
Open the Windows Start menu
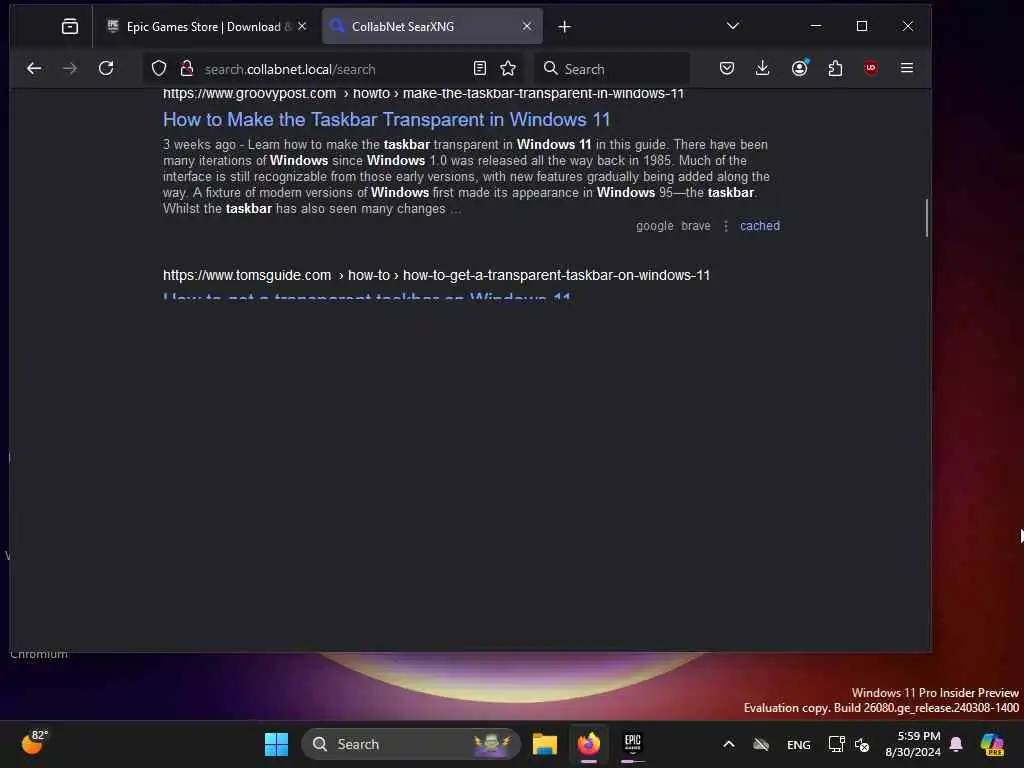coord(276,744)
